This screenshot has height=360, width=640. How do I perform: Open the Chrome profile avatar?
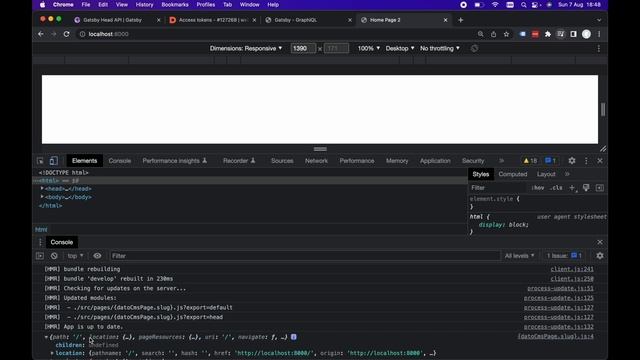tap(586, 34)
